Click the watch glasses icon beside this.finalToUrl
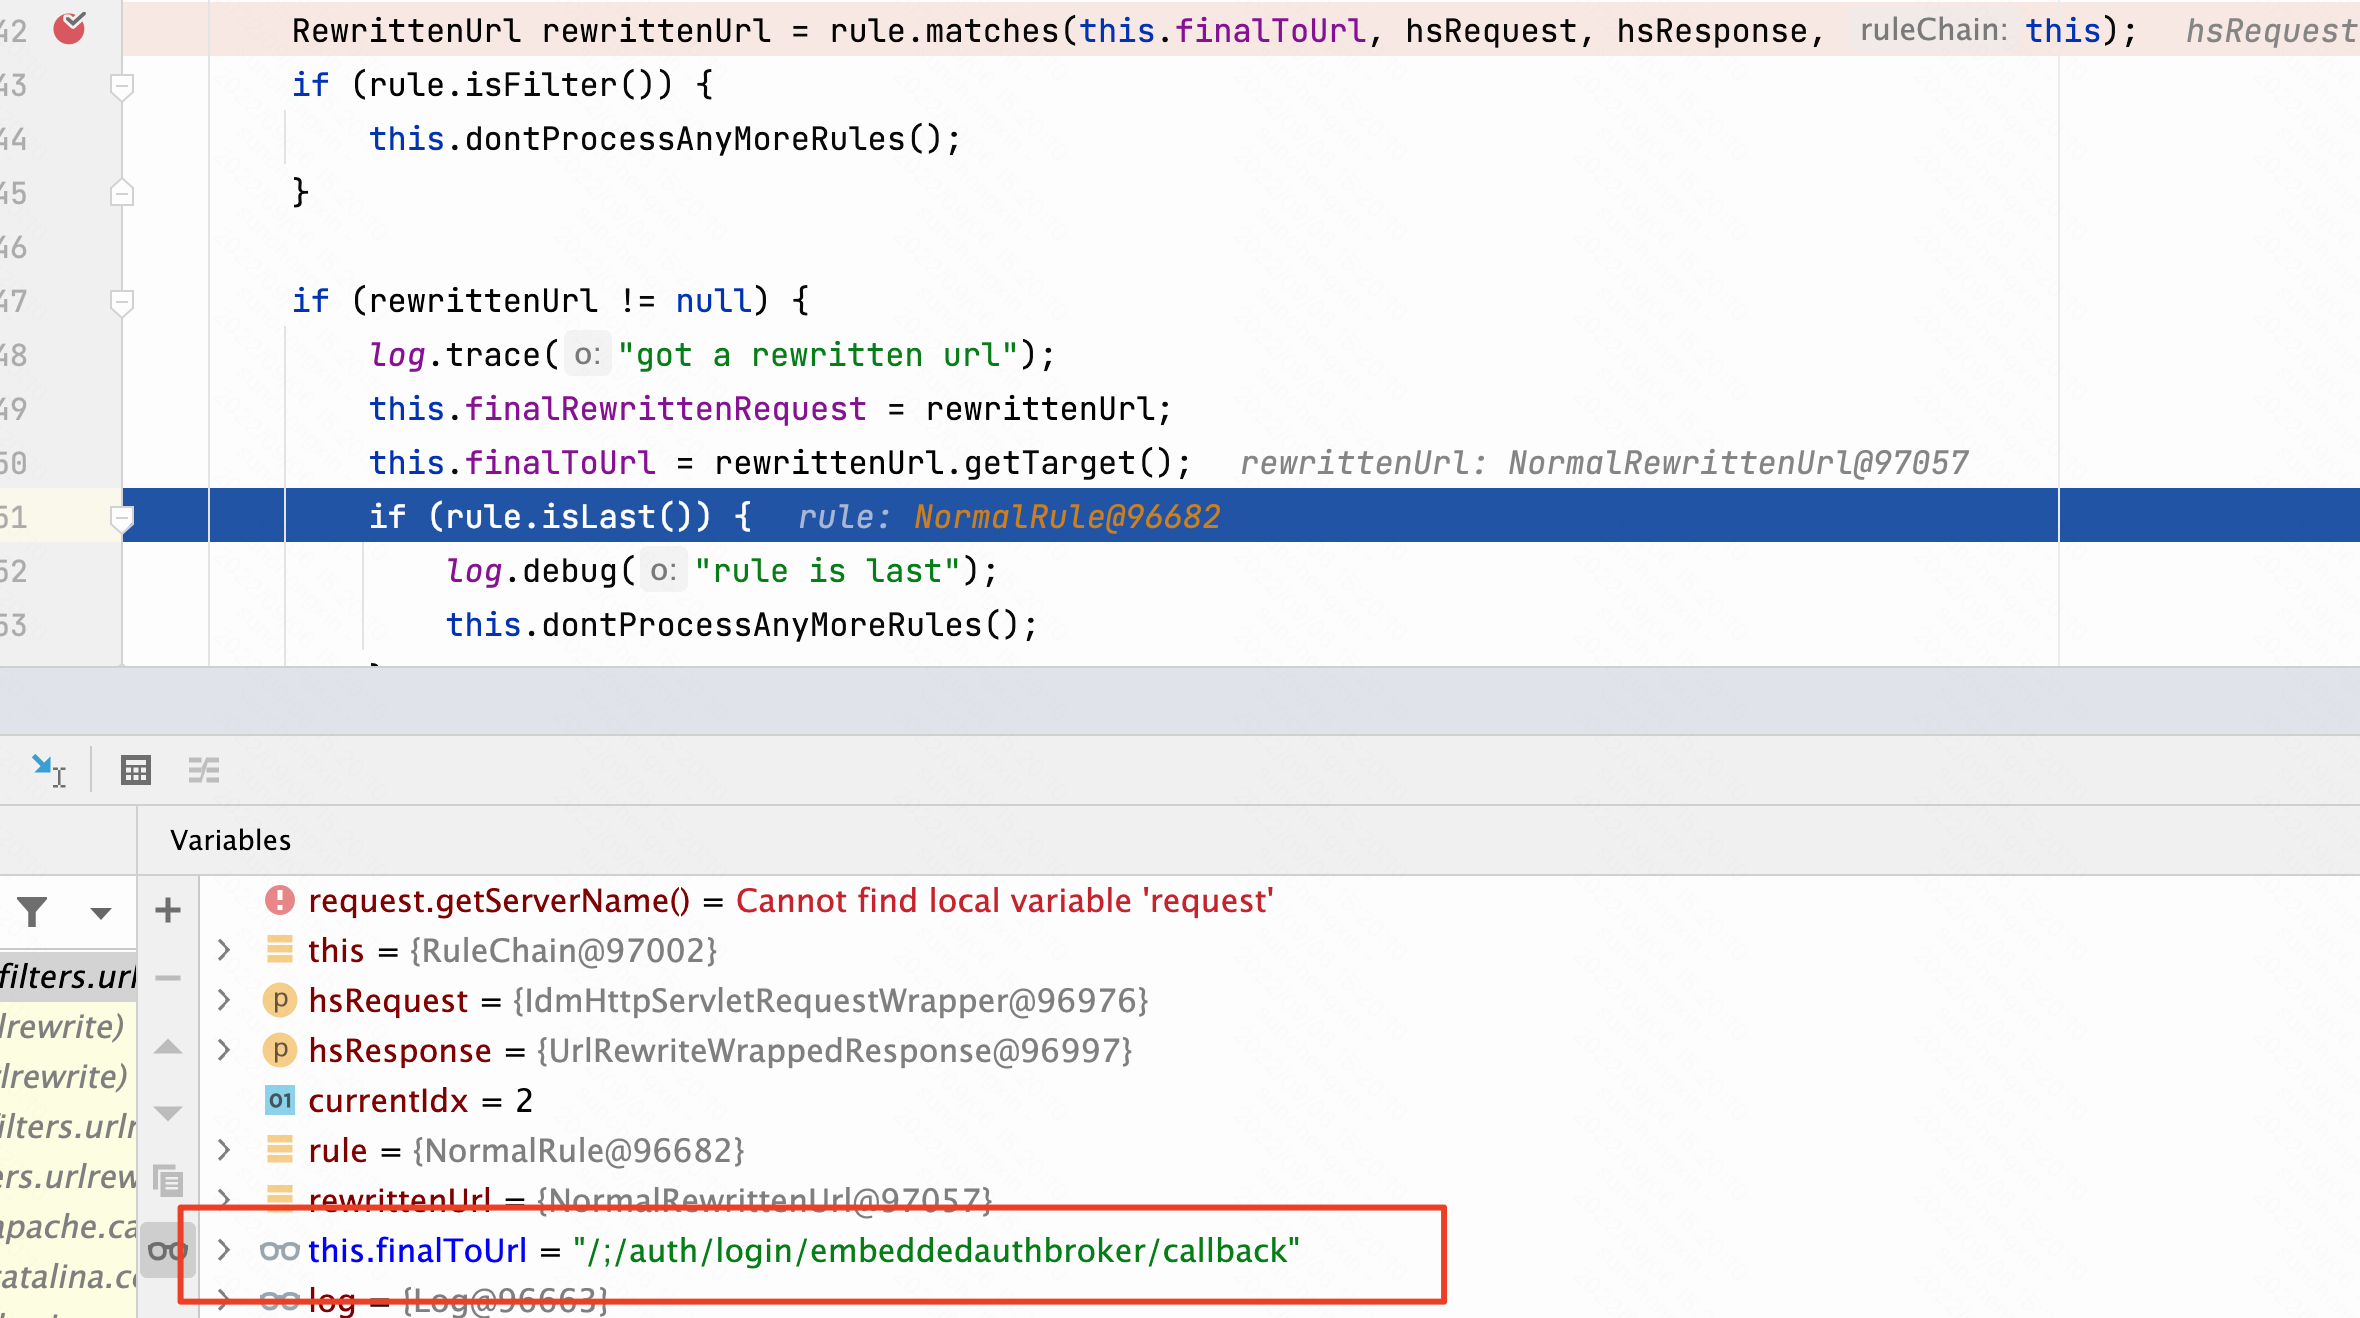This screenshot has width=2360, height=1318. 280,1250
